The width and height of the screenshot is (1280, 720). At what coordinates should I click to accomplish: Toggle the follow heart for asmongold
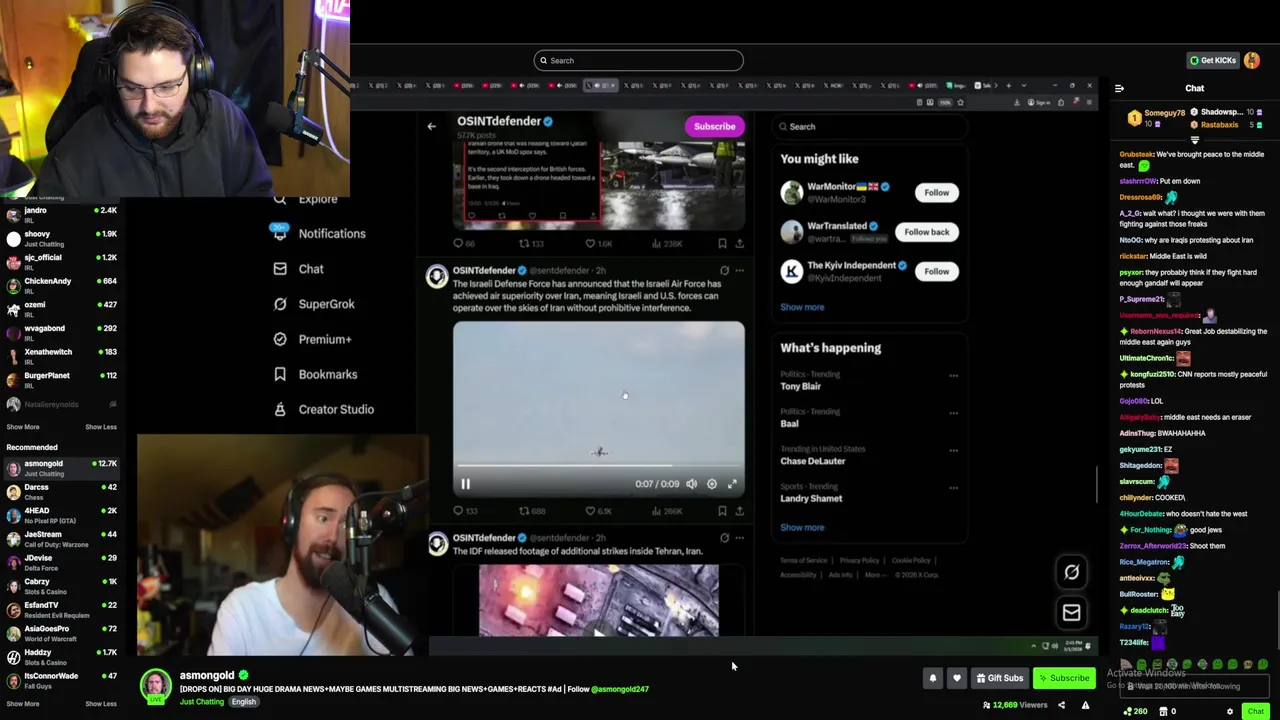[956, 678]
